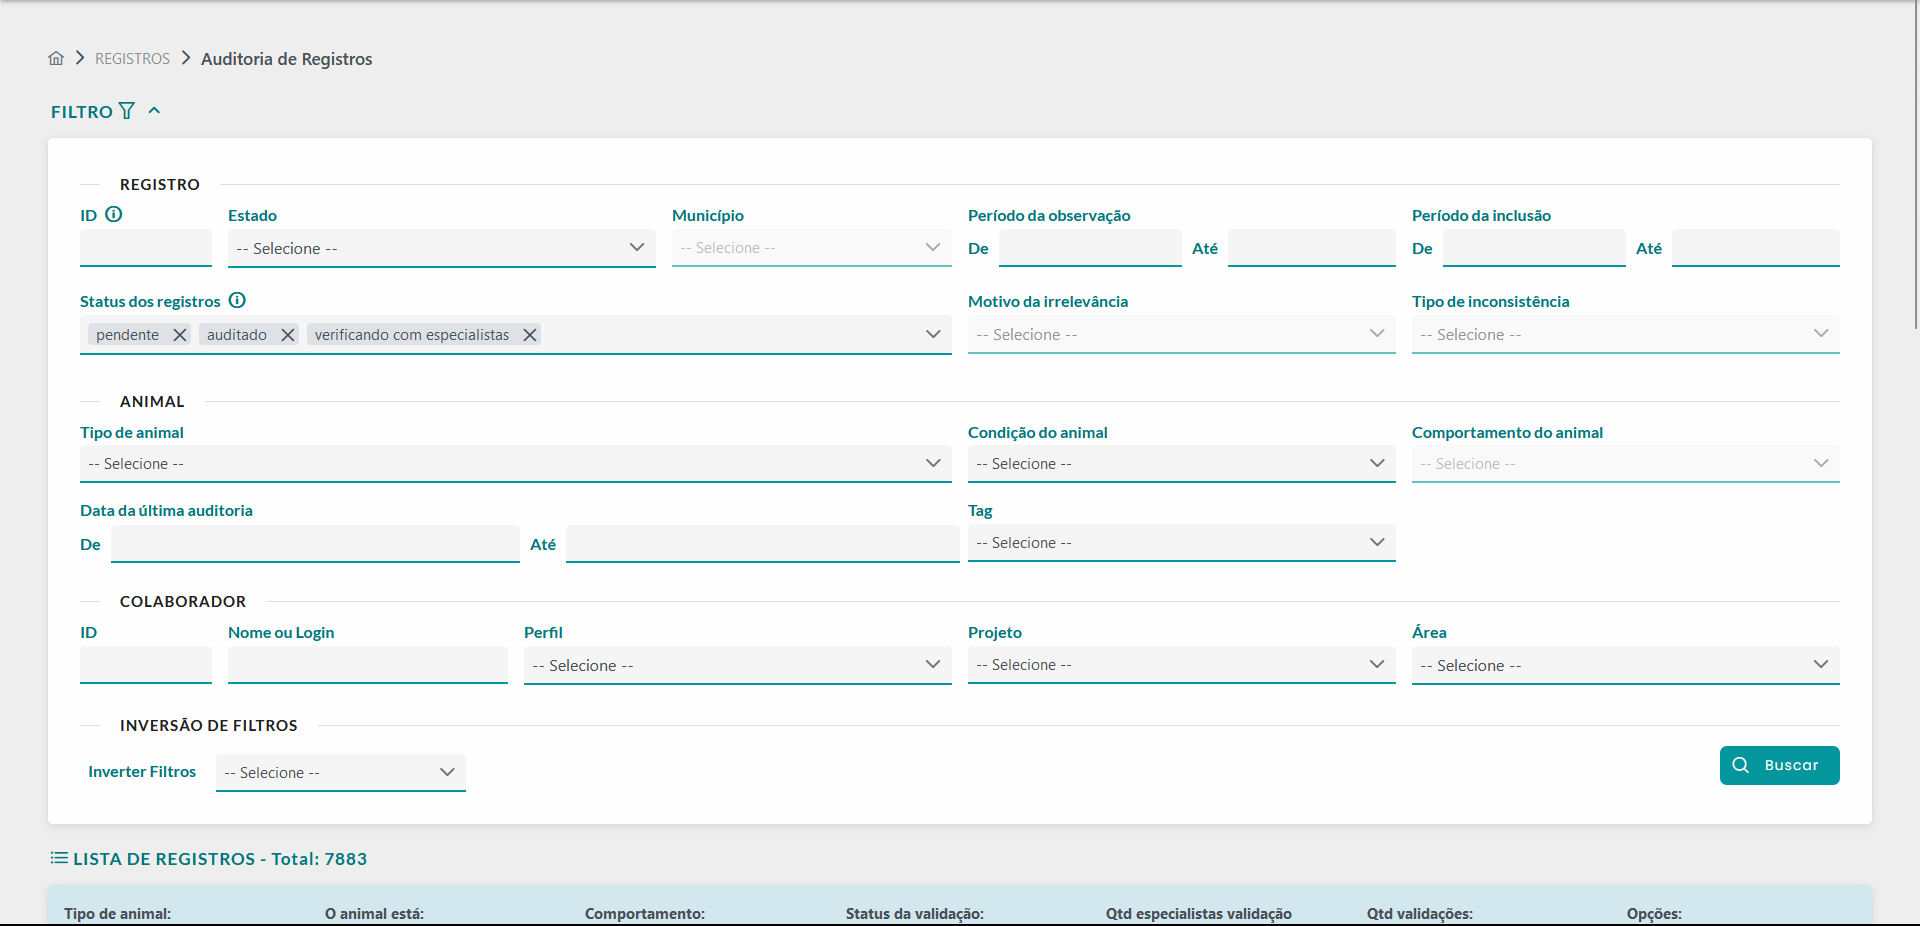
Task: Remove the 'pendente' status tag
Action: click(180, 335)
